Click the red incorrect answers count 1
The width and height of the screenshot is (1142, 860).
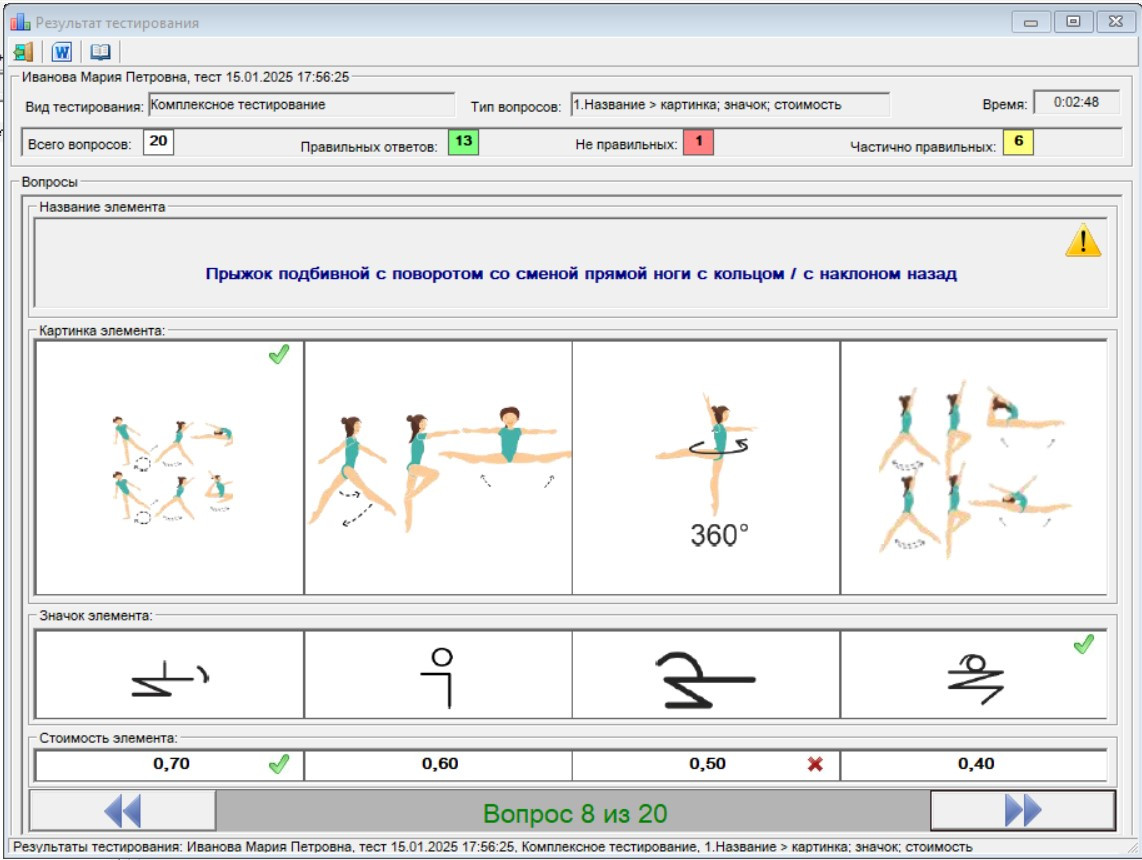coord(698,143)
